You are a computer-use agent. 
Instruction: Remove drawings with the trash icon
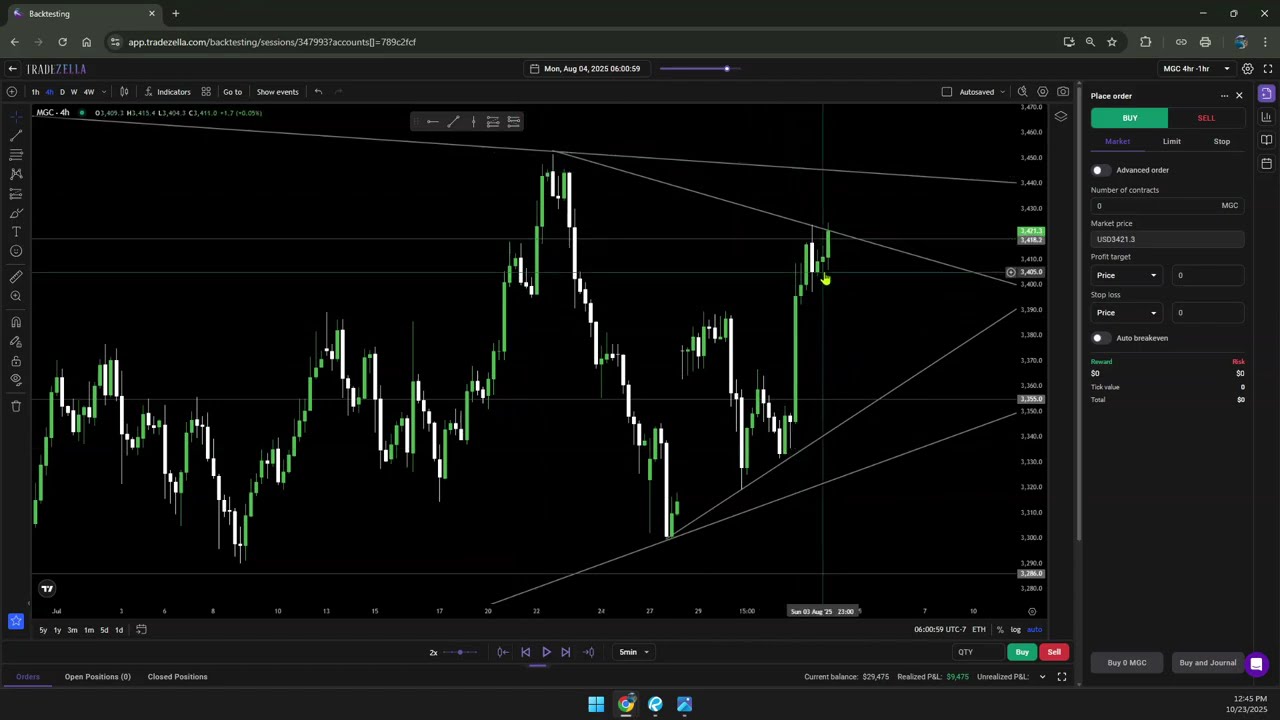tap(16, 406)
